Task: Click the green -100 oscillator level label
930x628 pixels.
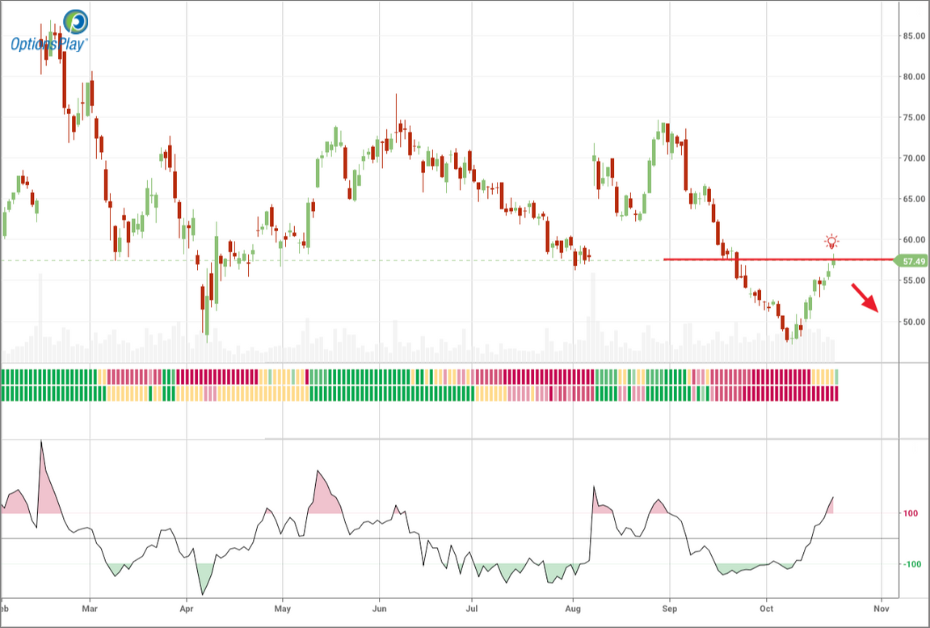Action: click(909, 564)
